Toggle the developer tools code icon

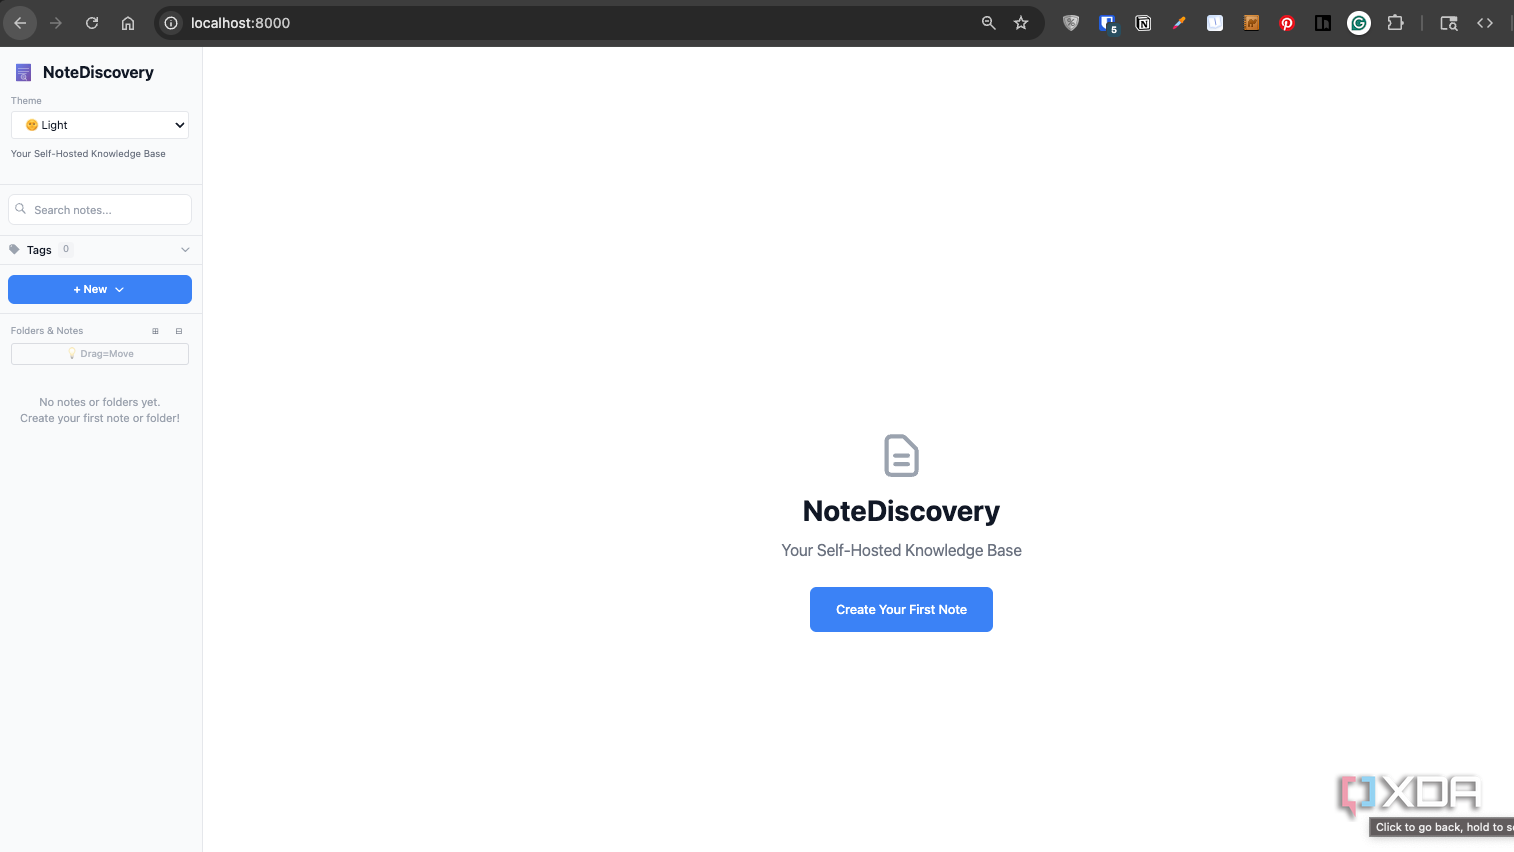click(1485, 23)
